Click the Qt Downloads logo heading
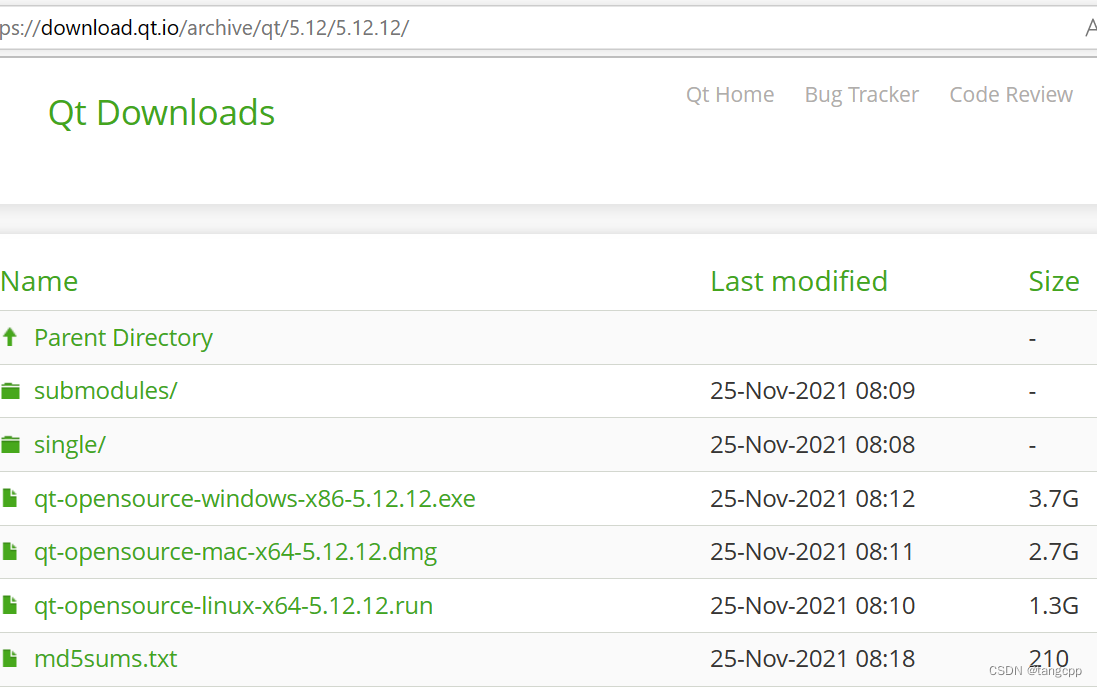The width and height of the screenshot is (1097, 687). click(x=161, y=113)
